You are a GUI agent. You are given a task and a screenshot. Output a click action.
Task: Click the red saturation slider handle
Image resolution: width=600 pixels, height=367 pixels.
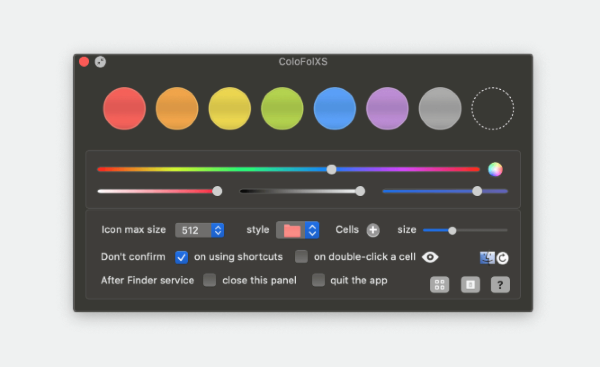tap(217, 191)
